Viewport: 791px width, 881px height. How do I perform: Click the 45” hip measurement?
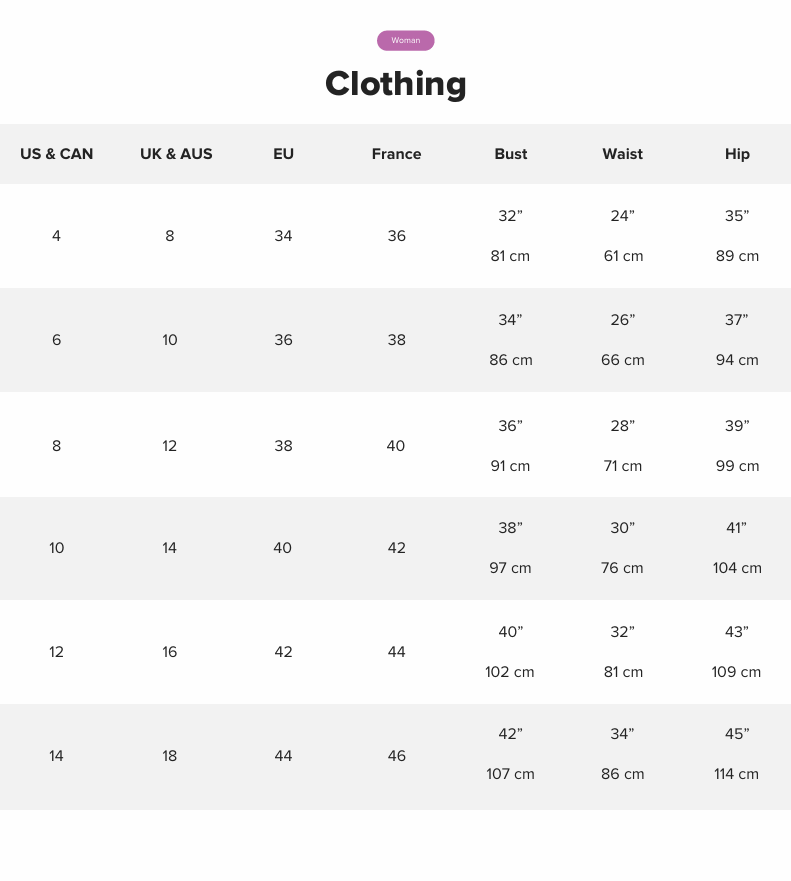737,734
